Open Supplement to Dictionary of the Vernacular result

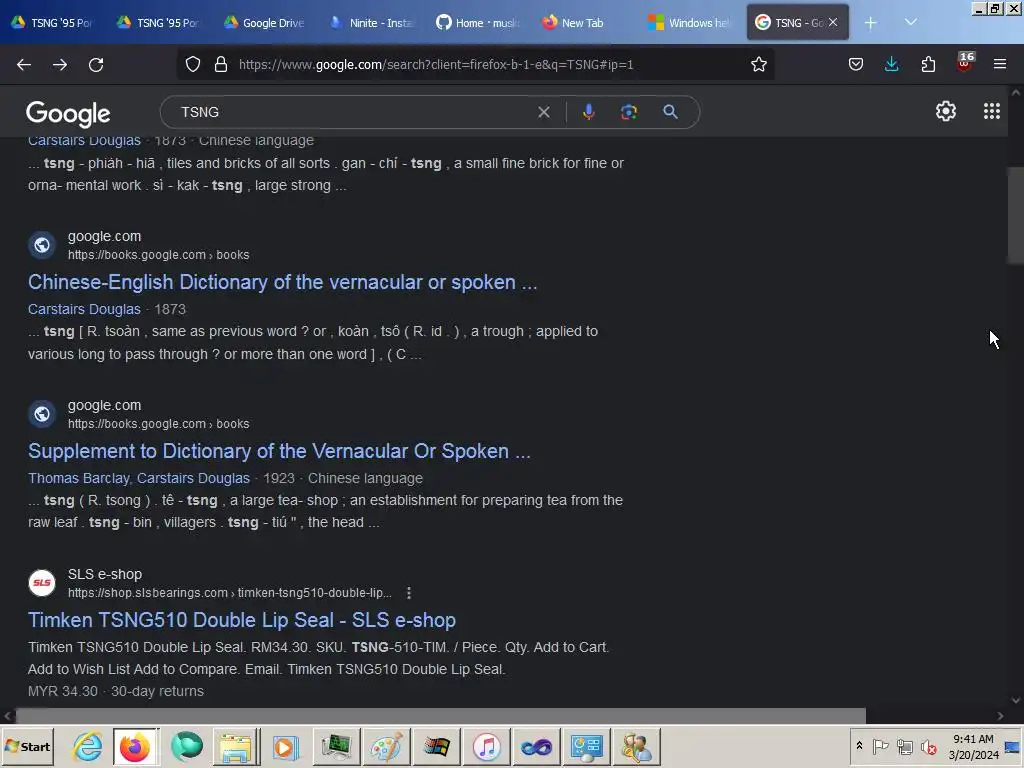tap(279, 451)
